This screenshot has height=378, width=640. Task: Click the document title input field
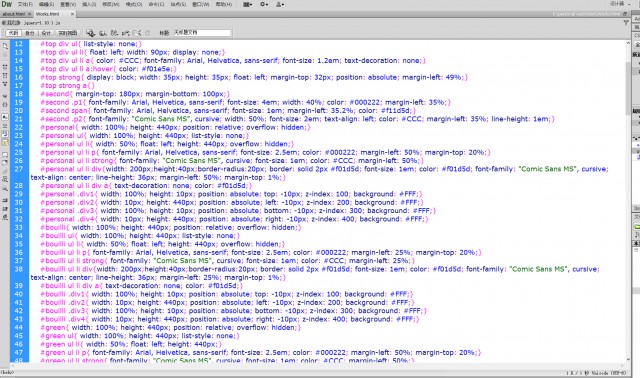pos(202,33)
